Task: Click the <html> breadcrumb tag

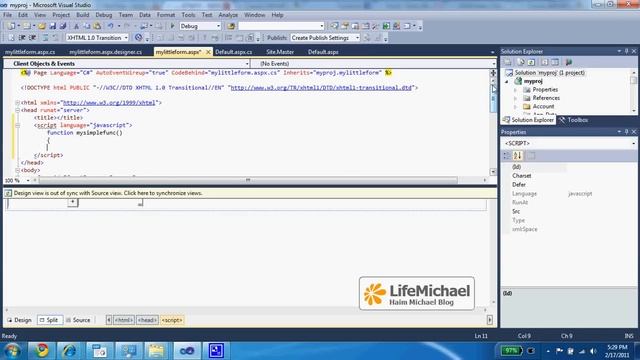Action: 123,320
